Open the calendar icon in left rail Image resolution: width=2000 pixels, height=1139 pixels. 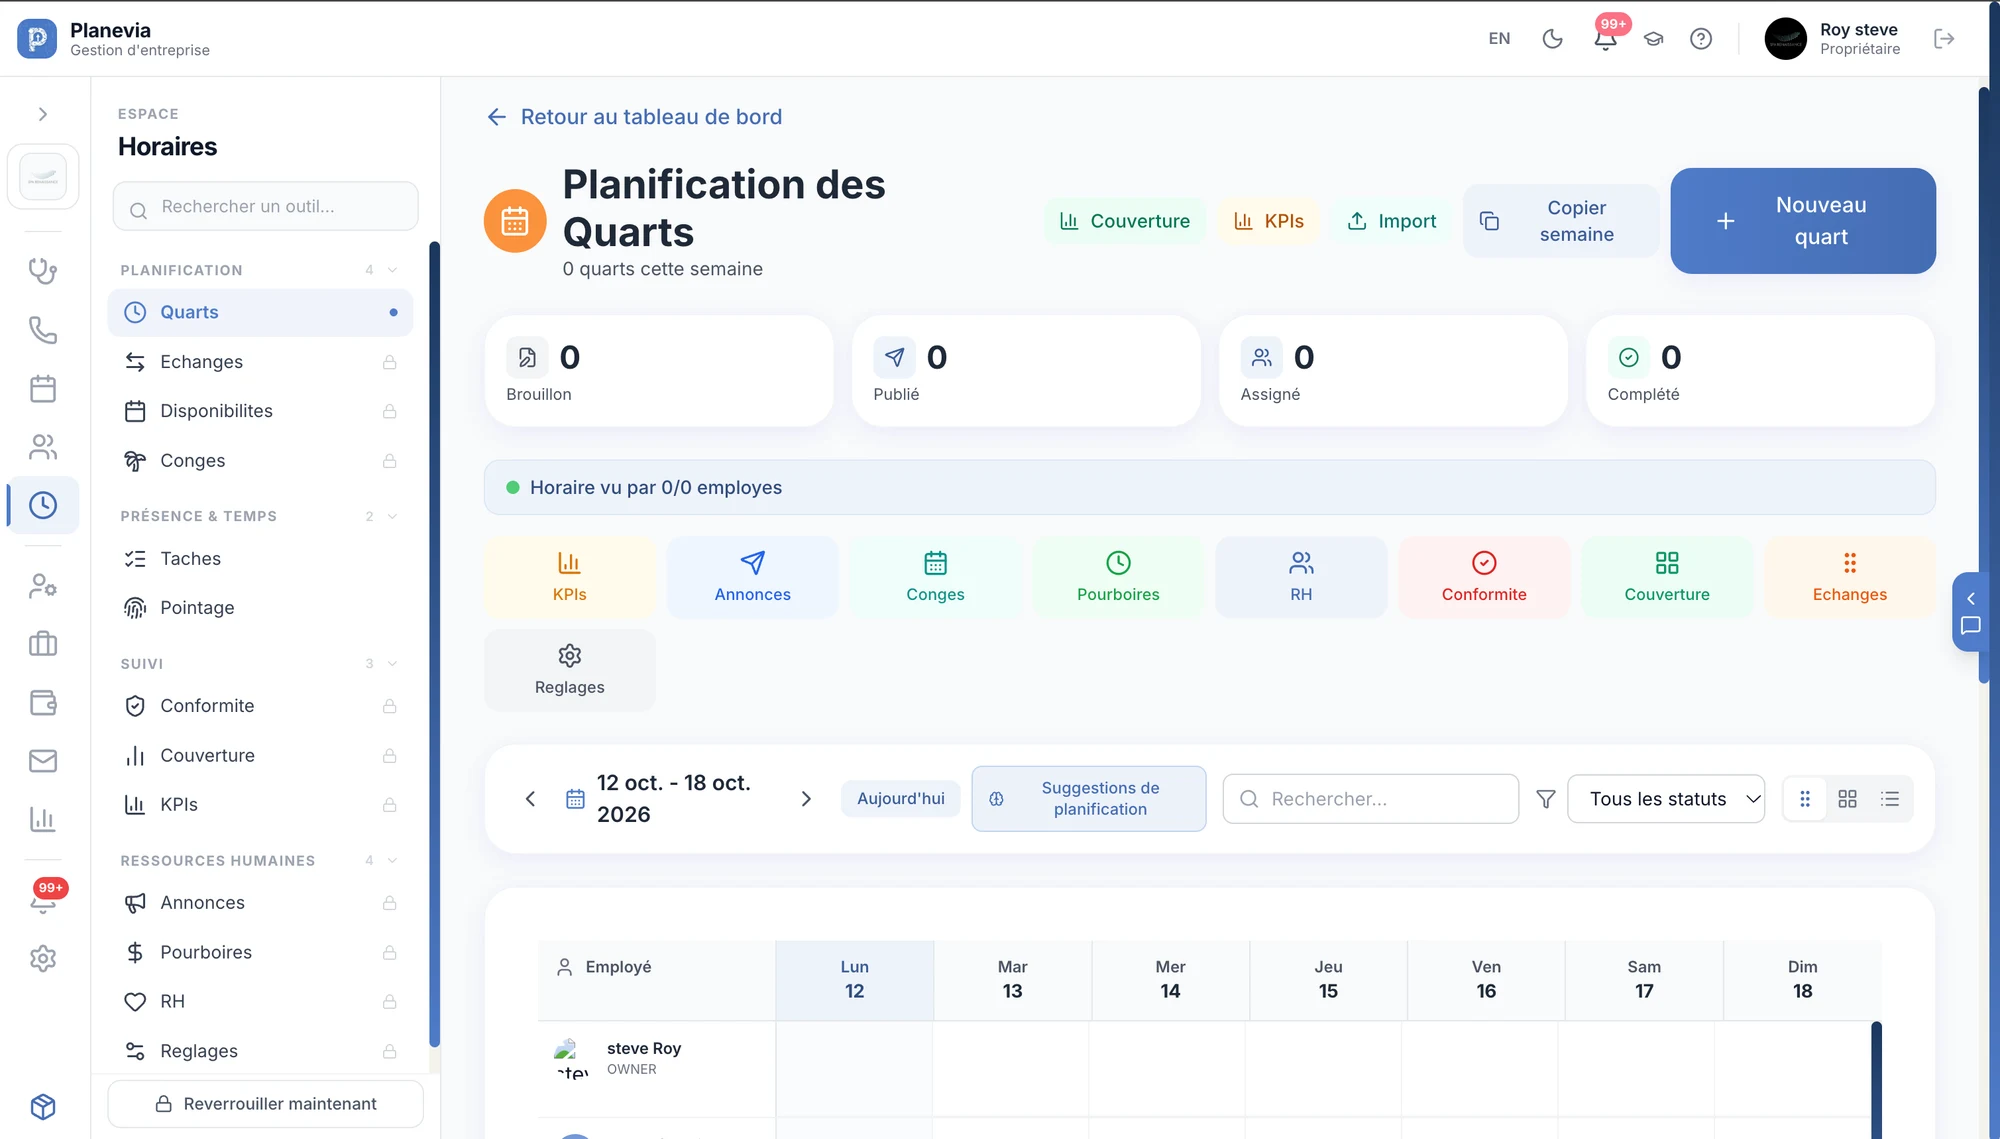coord(43,388)
